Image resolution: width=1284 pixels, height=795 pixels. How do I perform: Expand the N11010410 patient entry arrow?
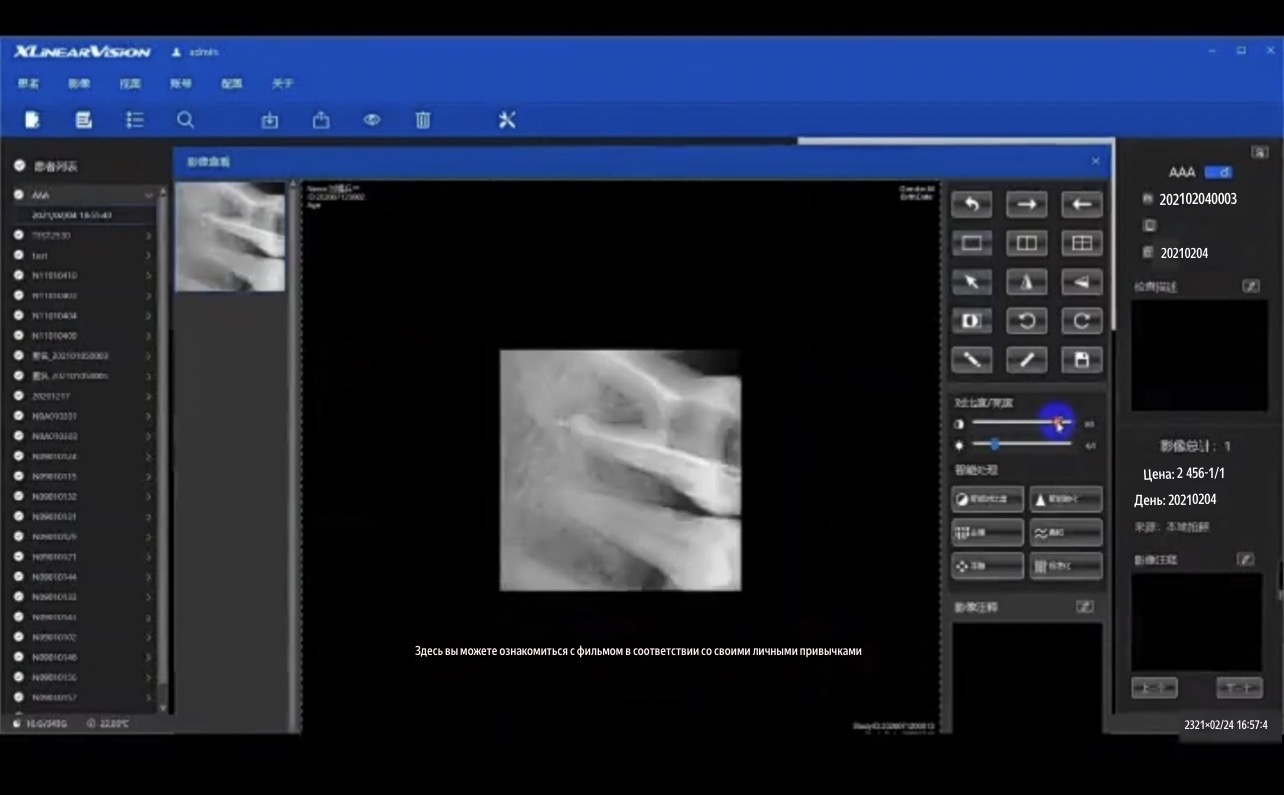point(149,275)
